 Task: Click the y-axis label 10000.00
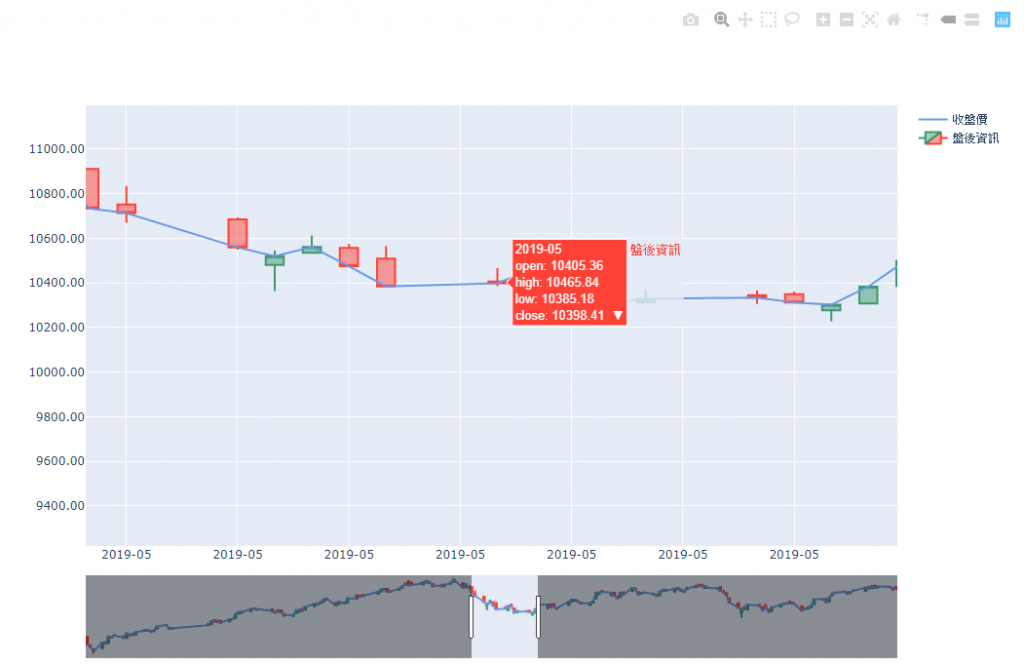57,372
